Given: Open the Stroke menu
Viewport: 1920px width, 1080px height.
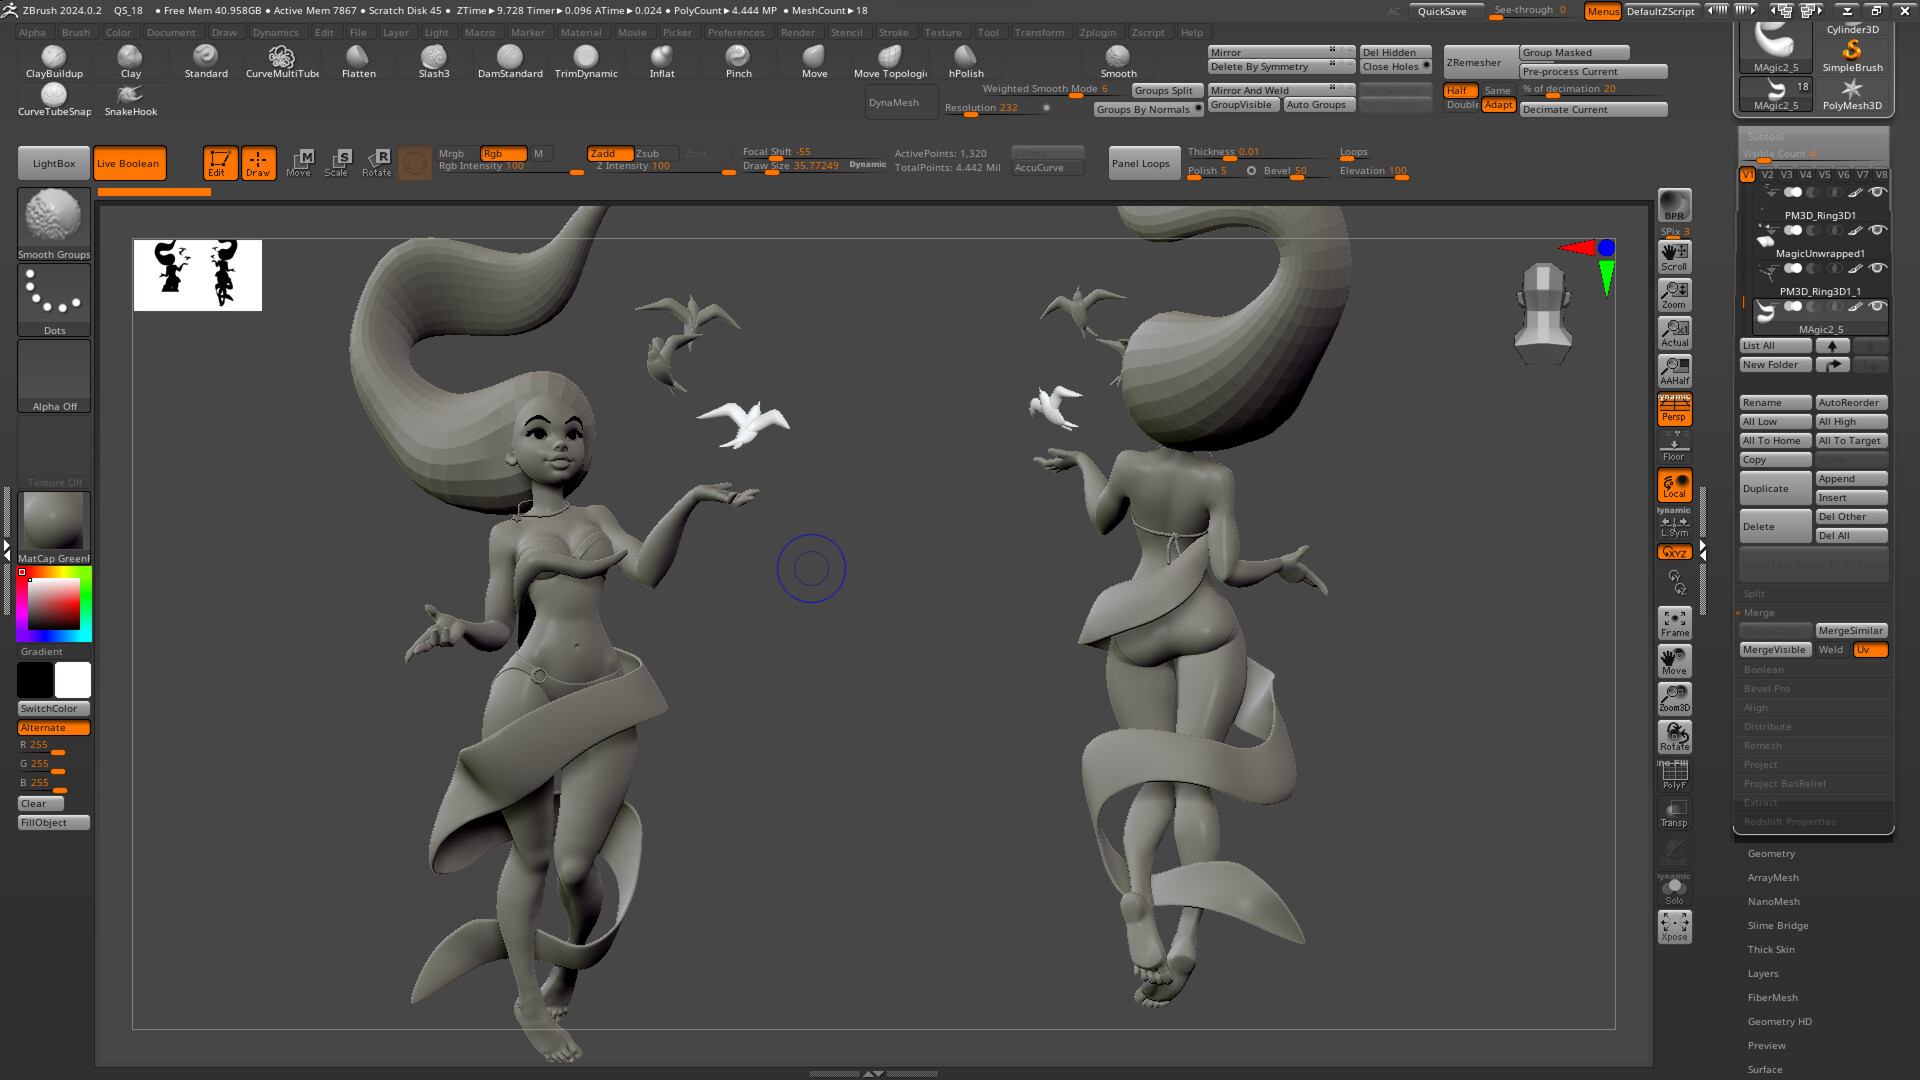Looking at the screenshot, I should coord(893,32).
